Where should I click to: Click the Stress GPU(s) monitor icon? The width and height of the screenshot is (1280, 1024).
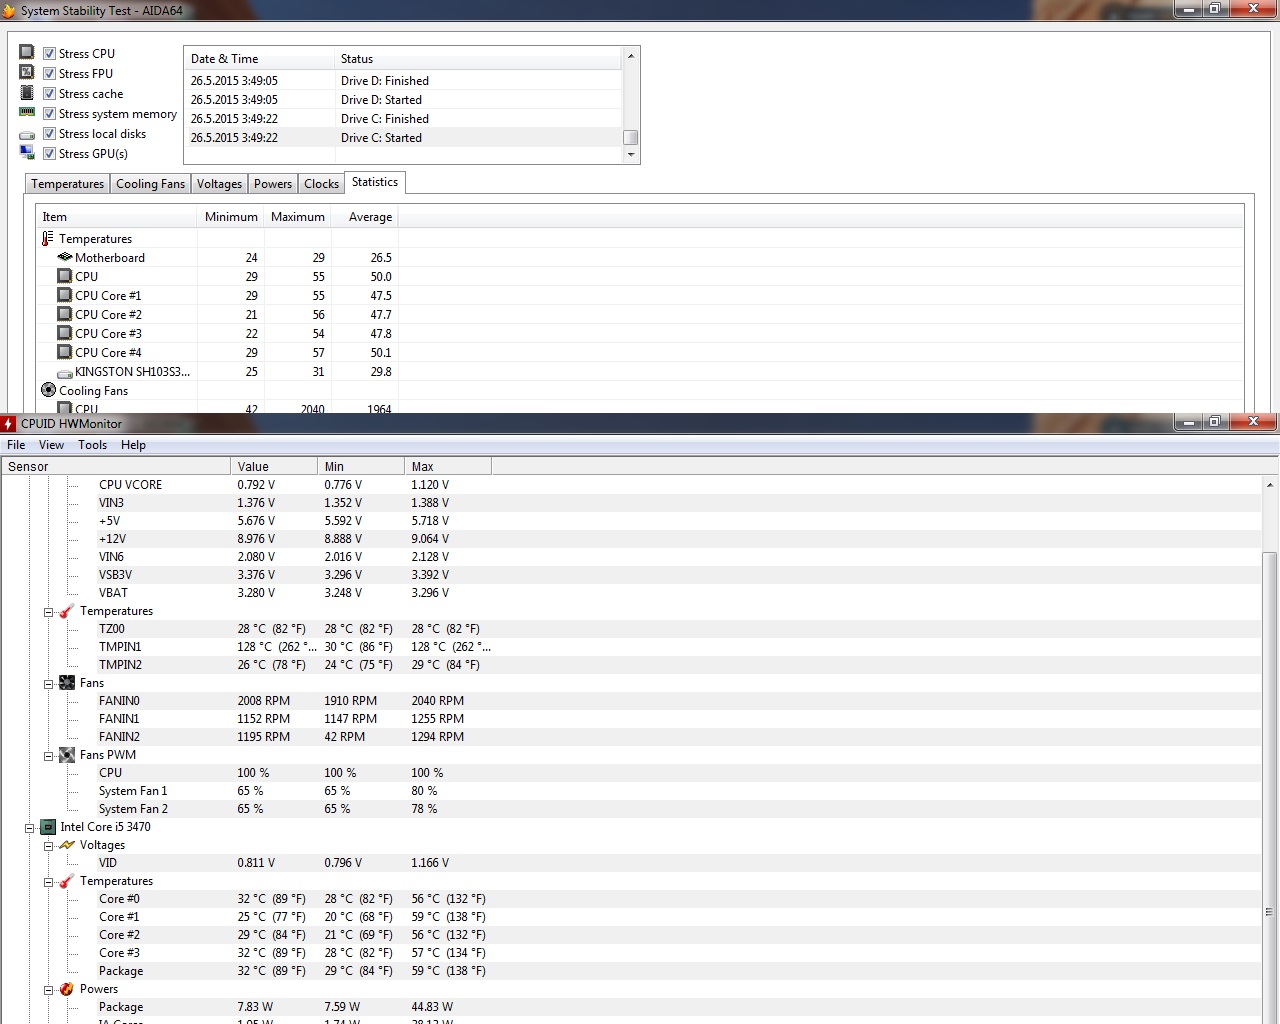pos(27,153)
